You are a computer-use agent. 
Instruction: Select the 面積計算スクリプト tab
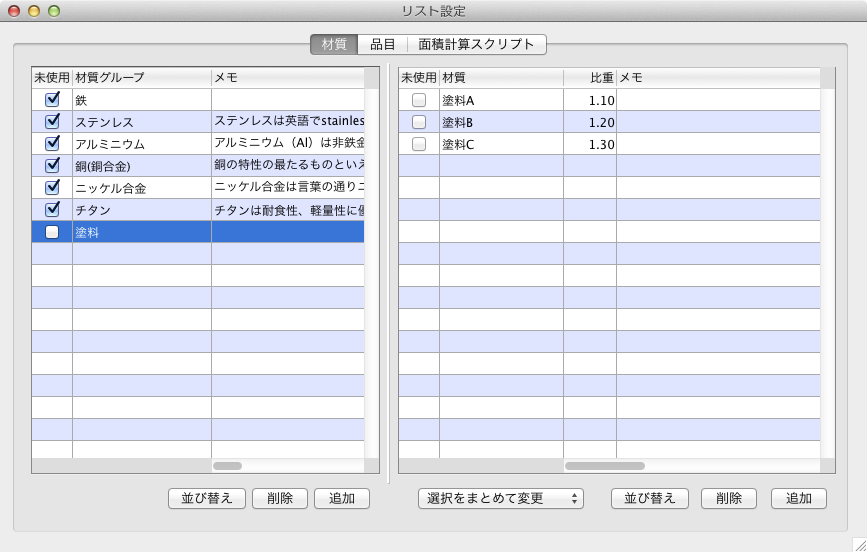tap(476, 44)
